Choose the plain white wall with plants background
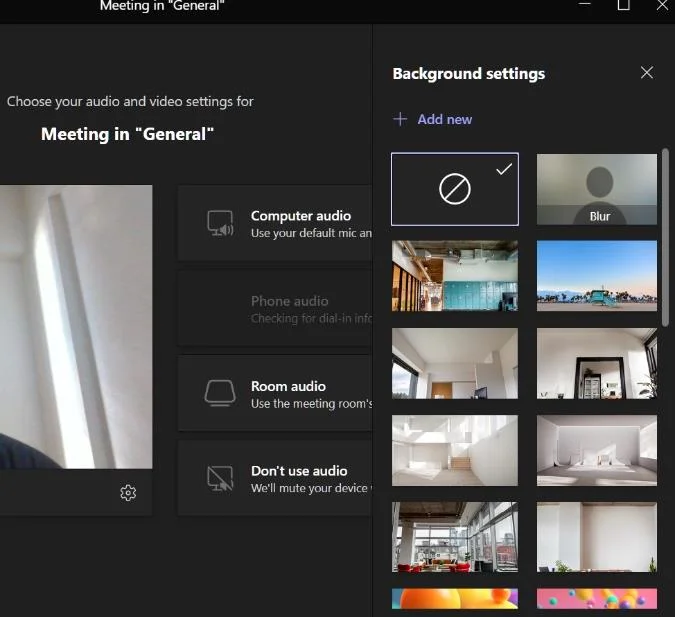The height and width of the screenshot is (617, 675). pos(597,537)
